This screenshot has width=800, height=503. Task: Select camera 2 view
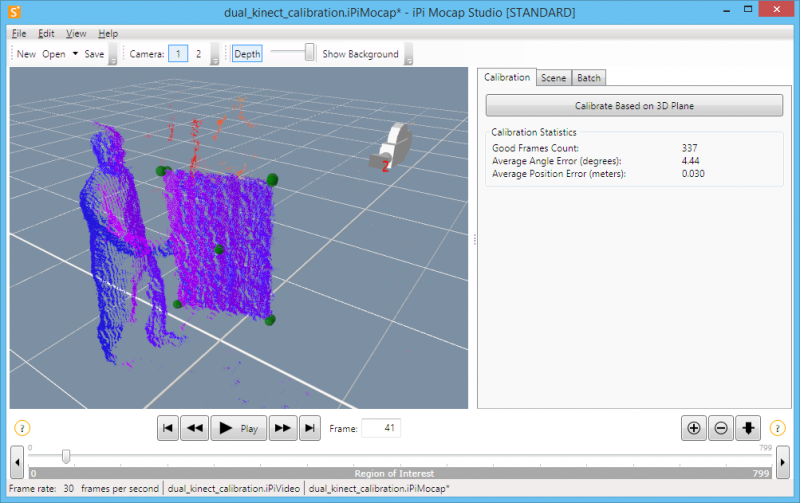pyautogui.click(x=198, y=54)
